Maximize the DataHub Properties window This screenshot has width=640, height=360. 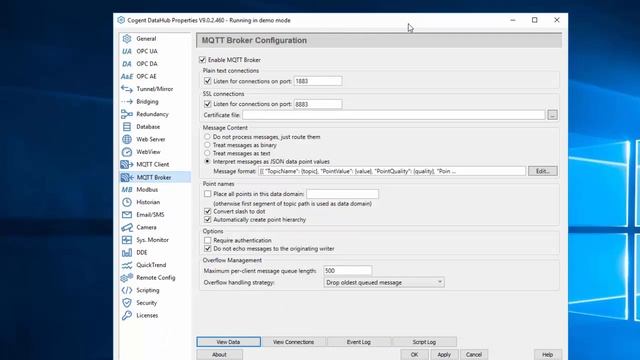[535, 20]
